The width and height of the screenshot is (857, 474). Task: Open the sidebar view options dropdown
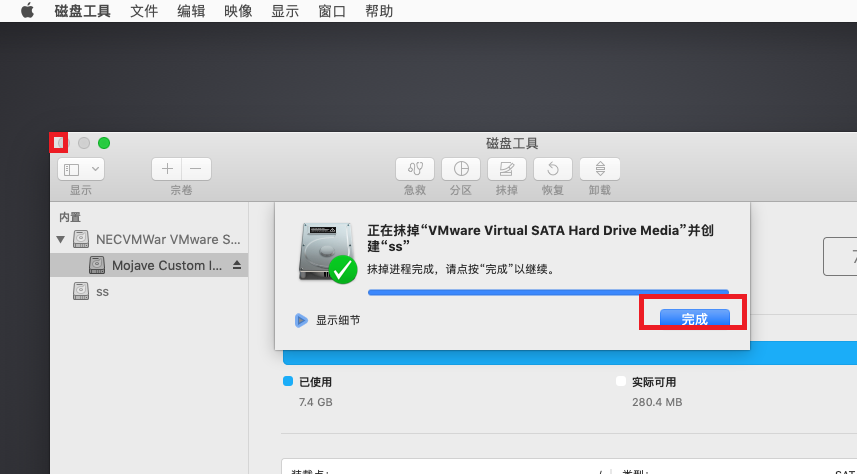tap(81, 169)
